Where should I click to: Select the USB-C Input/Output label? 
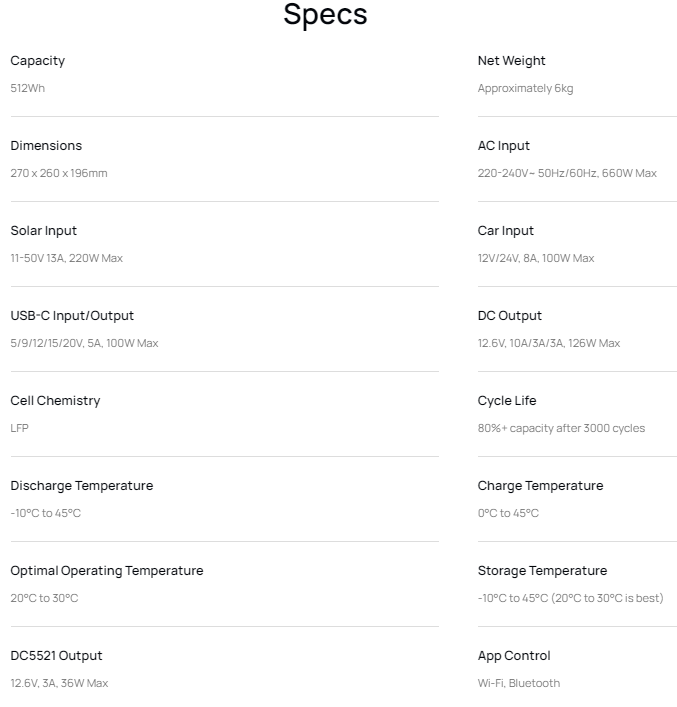coord(72,316)
